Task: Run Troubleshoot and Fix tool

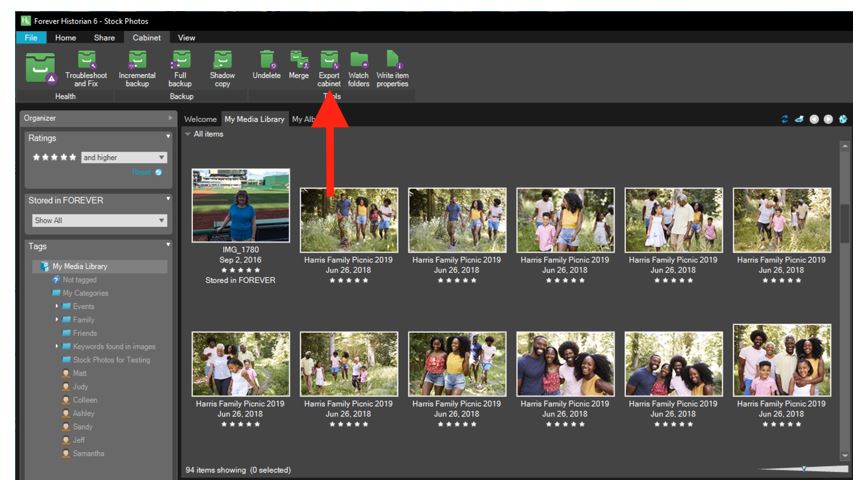Action: (86, 69)
